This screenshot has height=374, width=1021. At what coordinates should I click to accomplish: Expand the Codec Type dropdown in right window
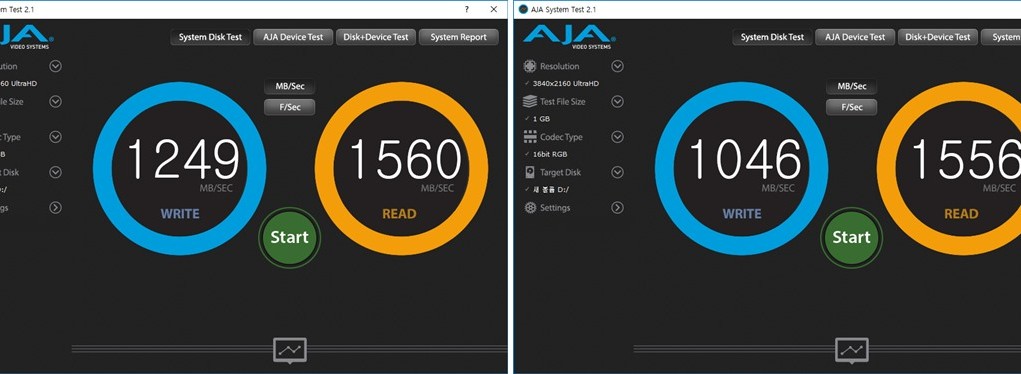(617, 137)
